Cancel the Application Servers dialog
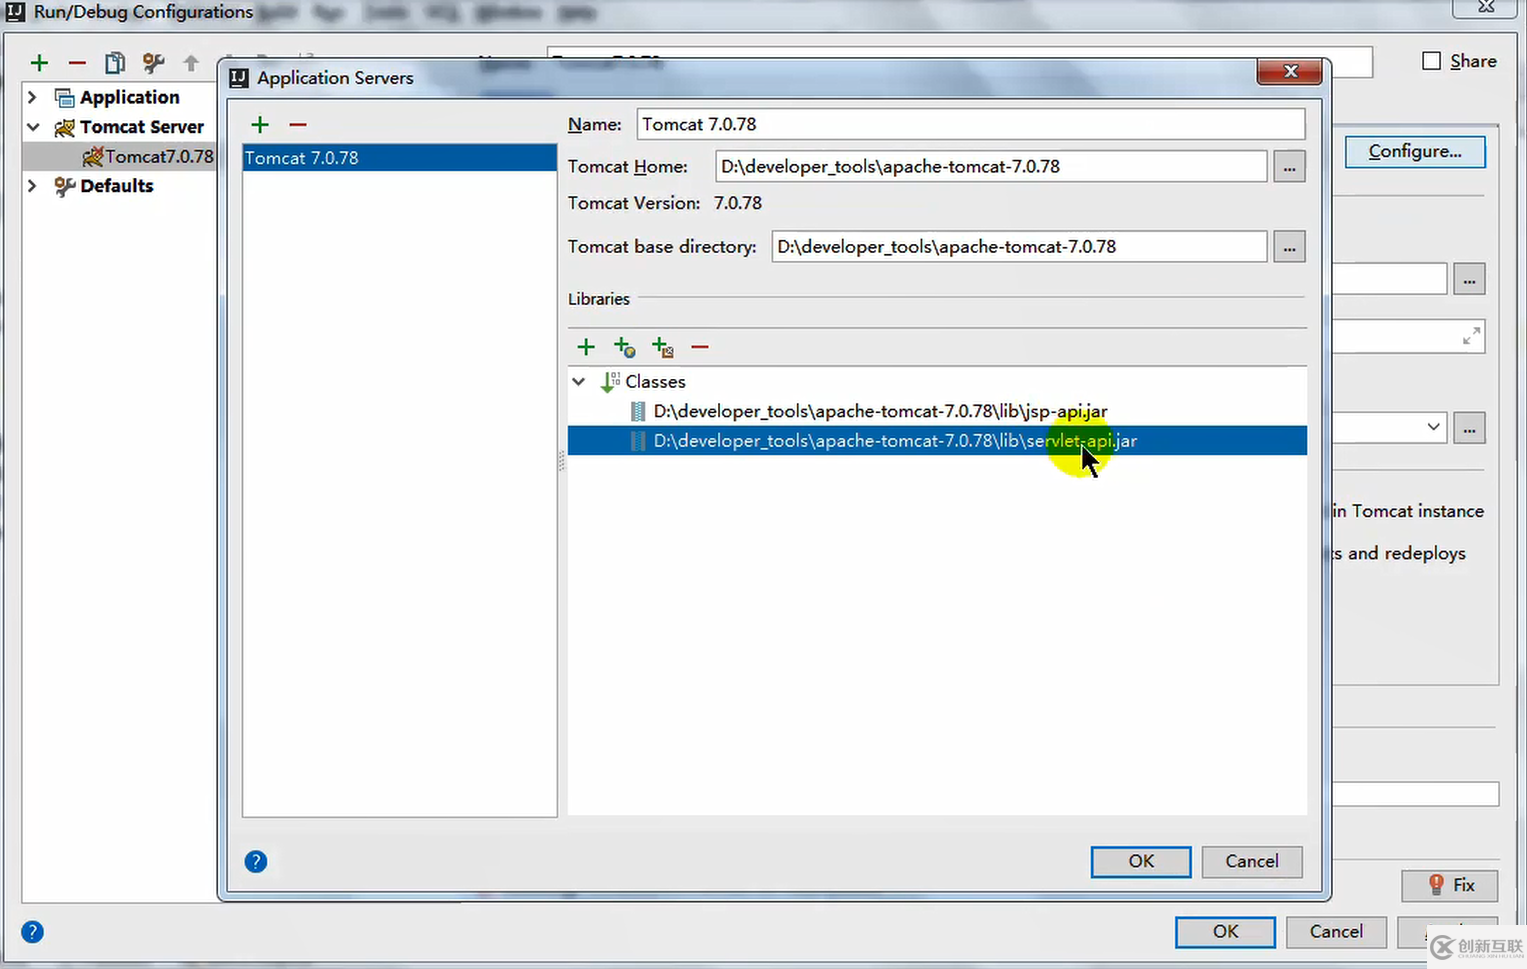The height and width of the screenshot is (969, 1527). click(1252, 862)
